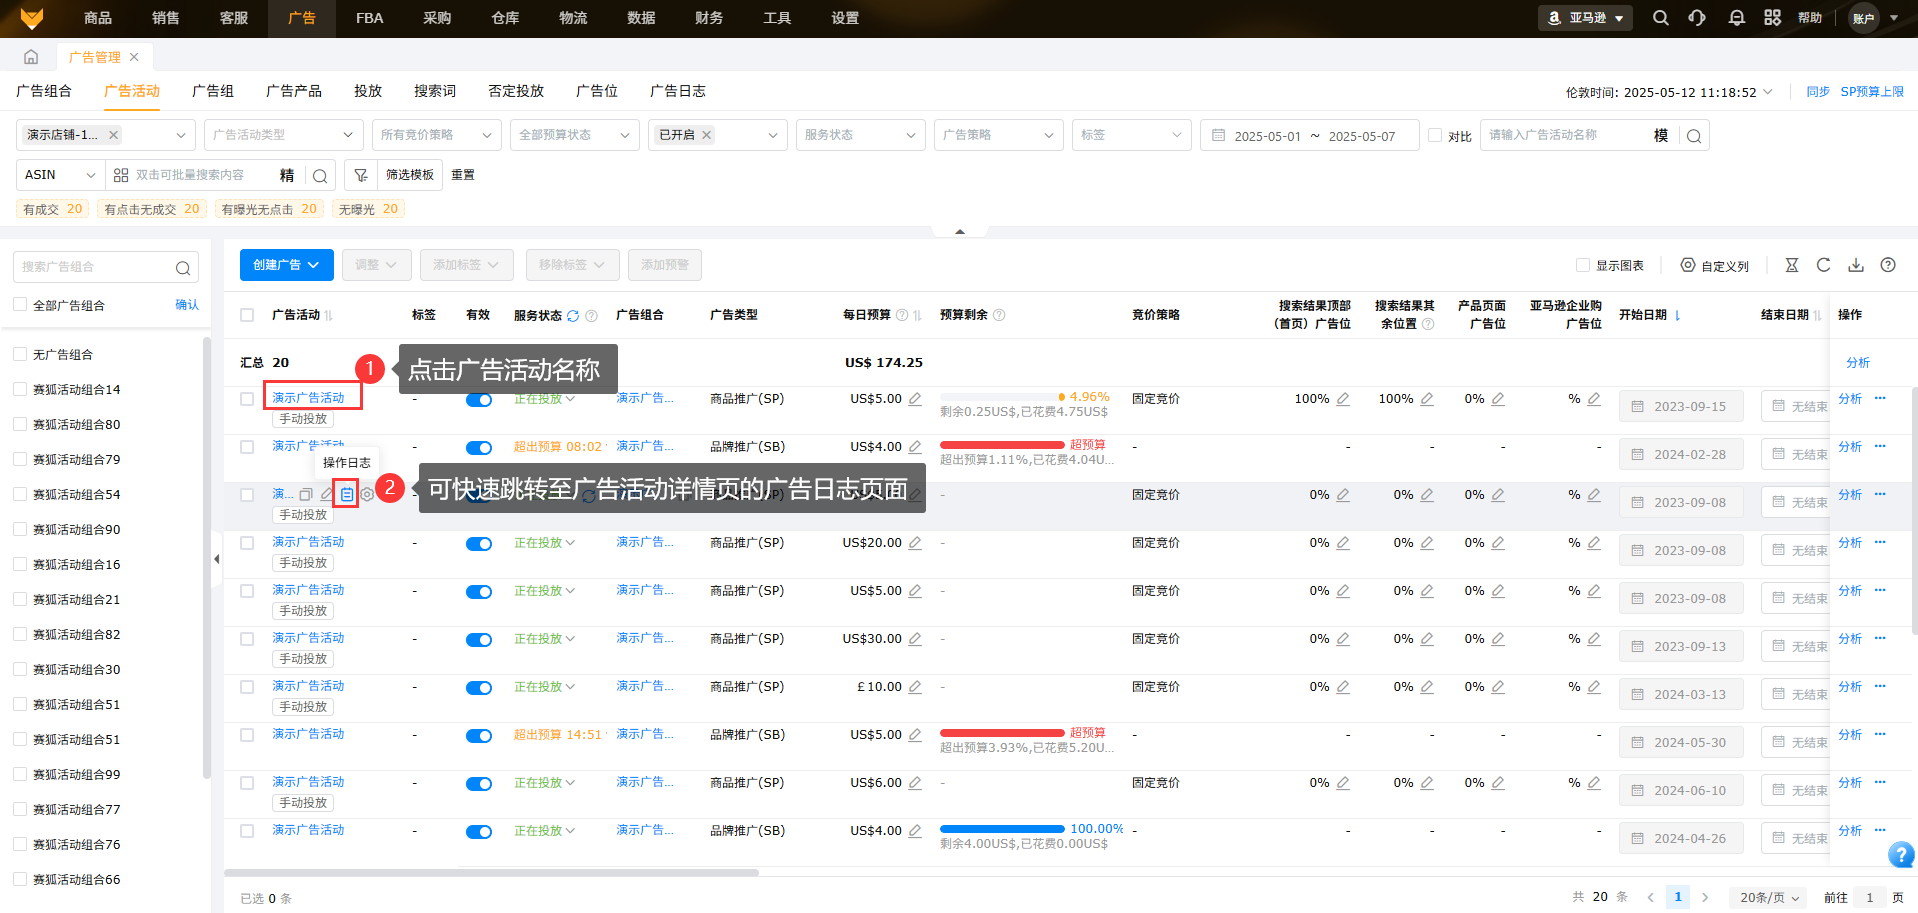Open the filter funnel icon beside 筛选模板
The width and height of the screenshot is (1918, 913).
pyautogui.click(x=361, y=175)
